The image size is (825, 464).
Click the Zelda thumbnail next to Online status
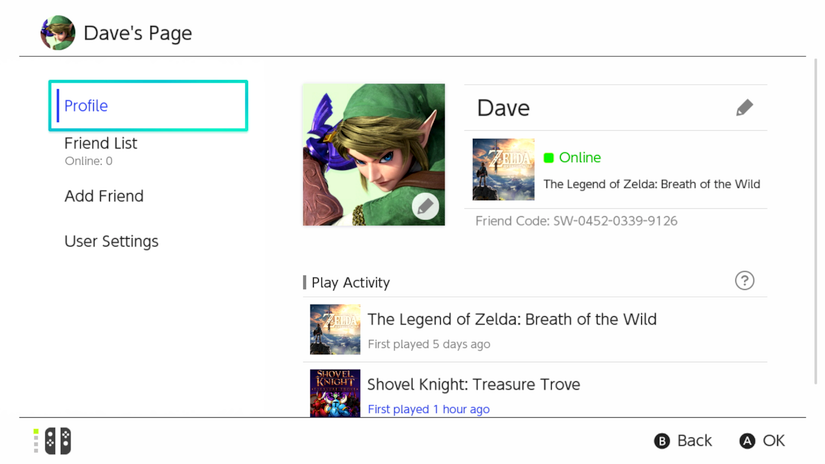coord(503,170)
